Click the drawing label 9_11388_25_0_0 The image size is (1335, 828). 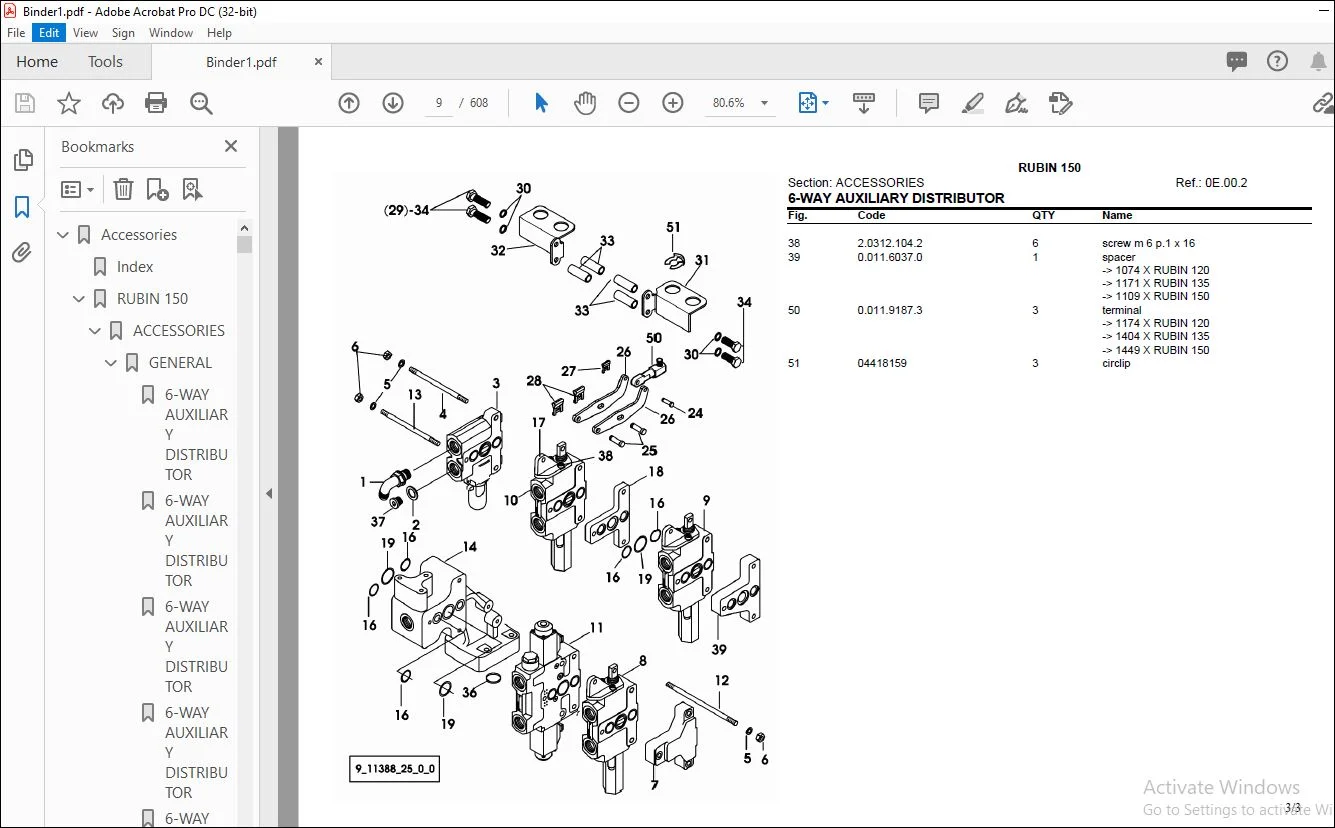tap(395, 770)
